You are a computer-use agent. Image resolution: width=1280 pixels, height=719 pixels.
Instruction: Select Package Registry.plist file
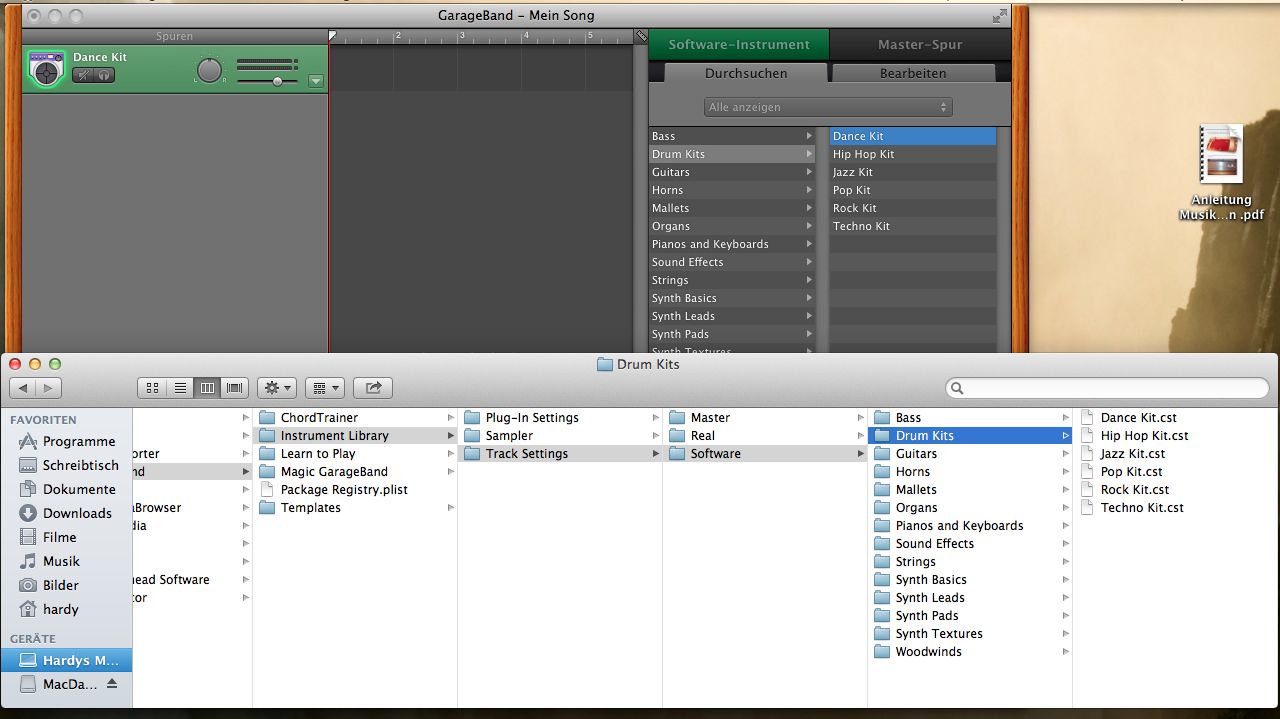355,490
